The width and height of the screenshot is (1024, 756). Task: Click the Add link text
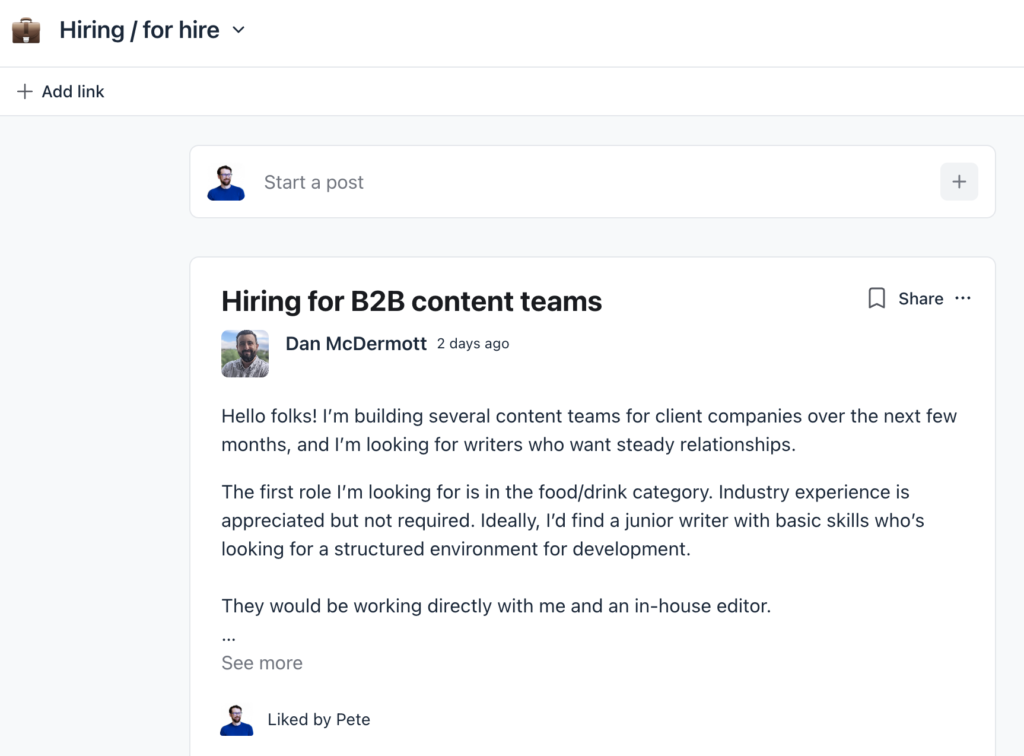pos(73,91)
